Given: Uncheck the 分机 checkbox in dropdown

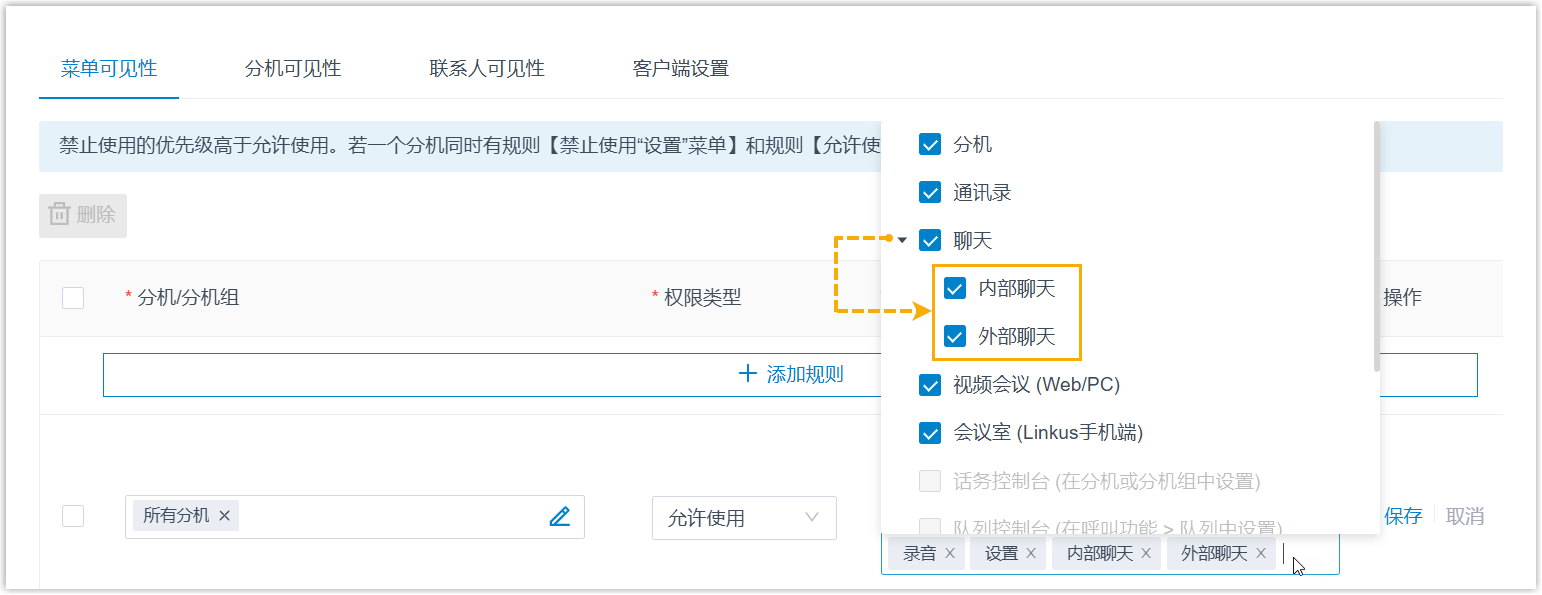Looking at the screenshot, I should [x=930, y=145].
